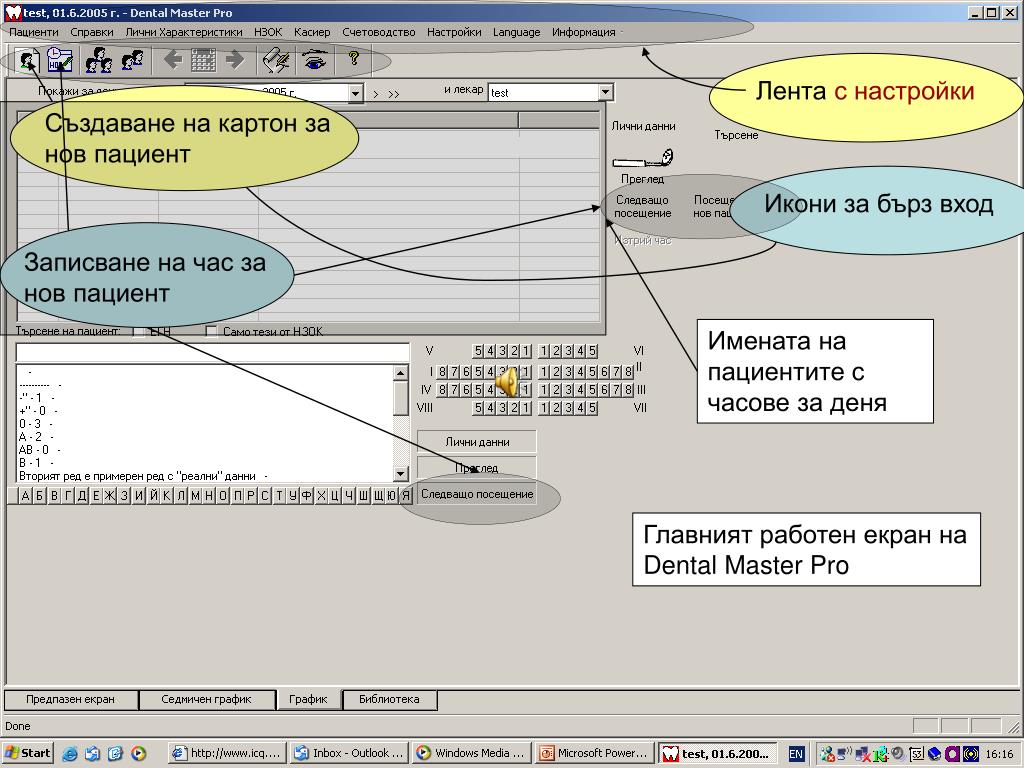
Task: Switch to the Седмичен график tab
Action: [x=206, y=699]
